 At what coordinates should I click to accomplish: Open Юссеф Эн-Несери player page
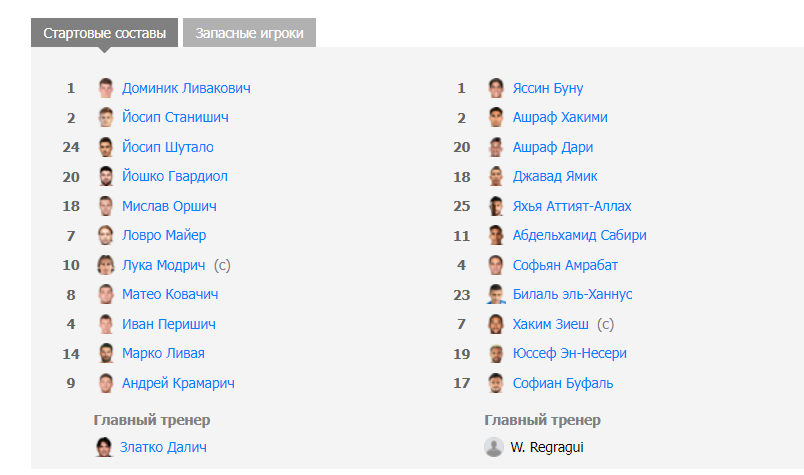[570, 353]
